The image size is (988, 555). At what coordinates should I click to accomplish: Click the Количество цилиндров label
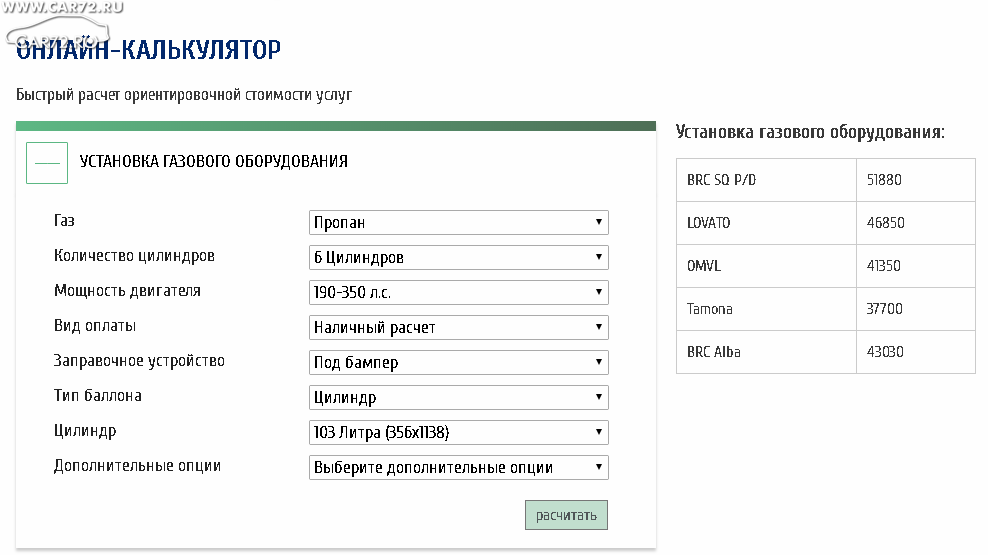point(134,256)
